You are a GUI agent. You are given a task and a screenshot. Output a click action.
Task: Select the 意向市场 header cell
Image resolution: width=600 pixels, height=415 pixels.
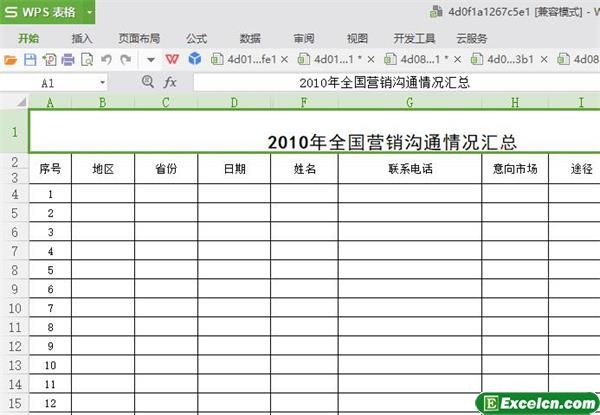(x=515, y=168)
